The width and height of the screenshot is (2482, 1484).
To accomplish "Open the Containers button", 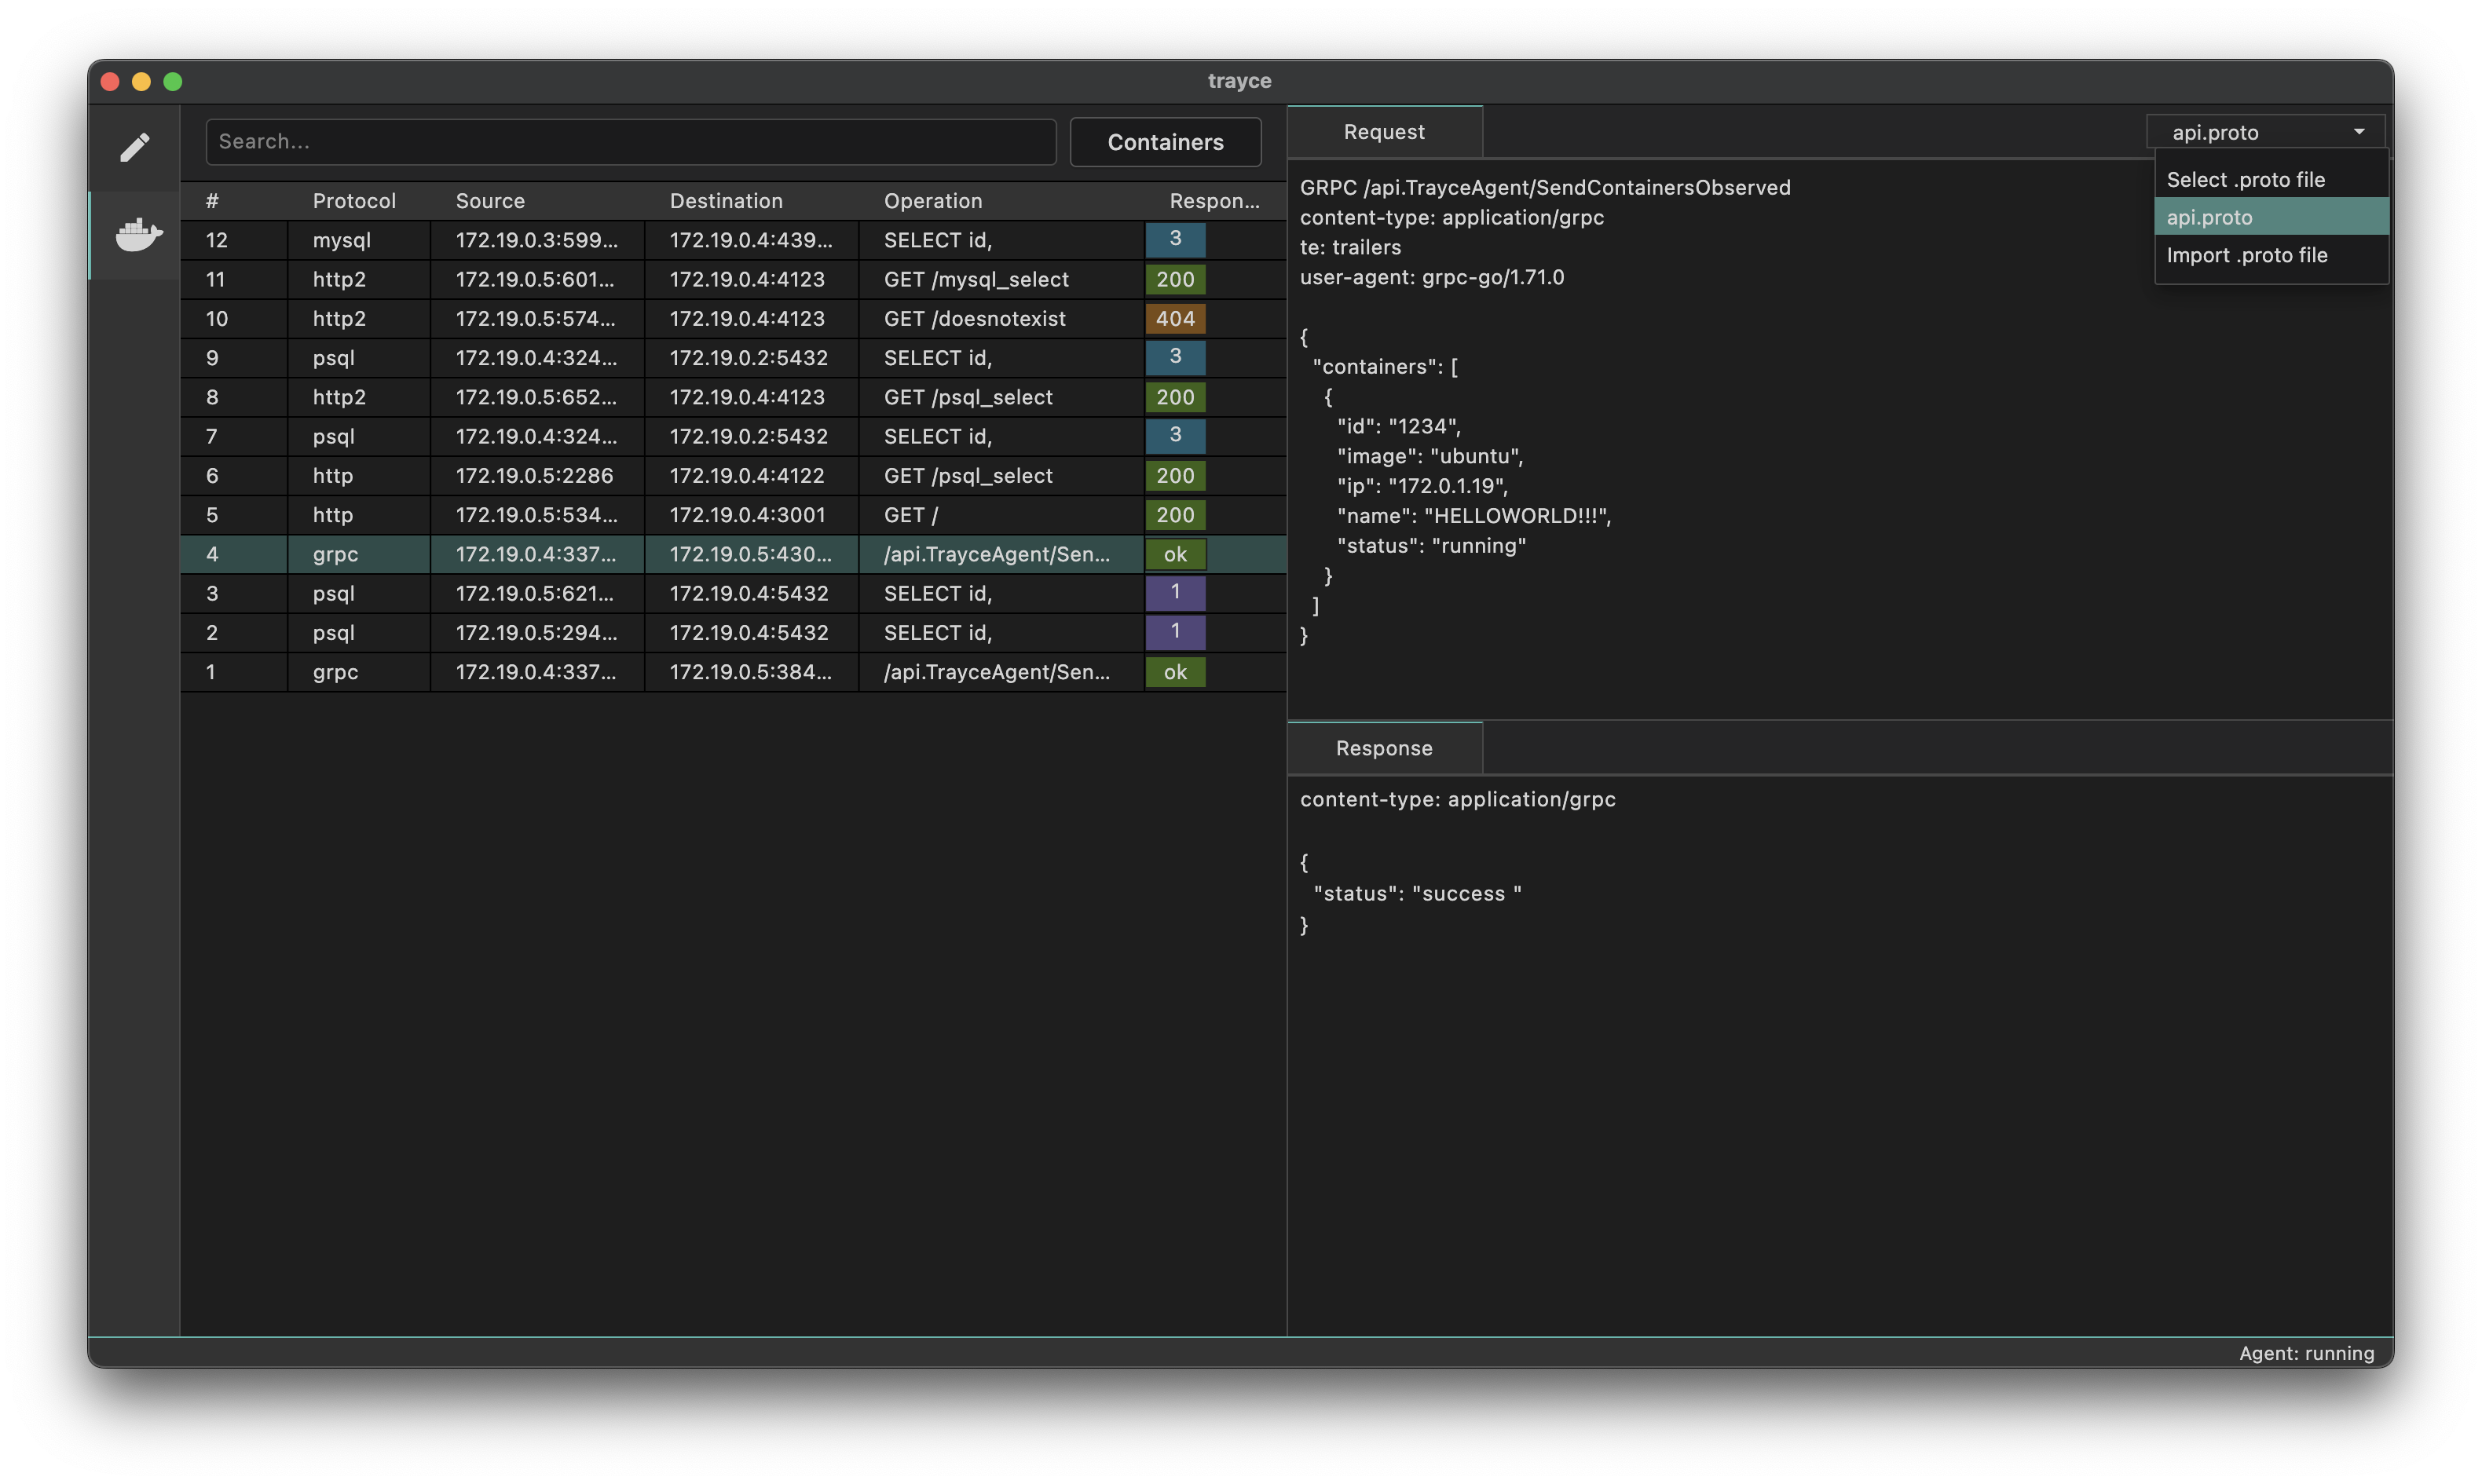I will pos(1165,142).
